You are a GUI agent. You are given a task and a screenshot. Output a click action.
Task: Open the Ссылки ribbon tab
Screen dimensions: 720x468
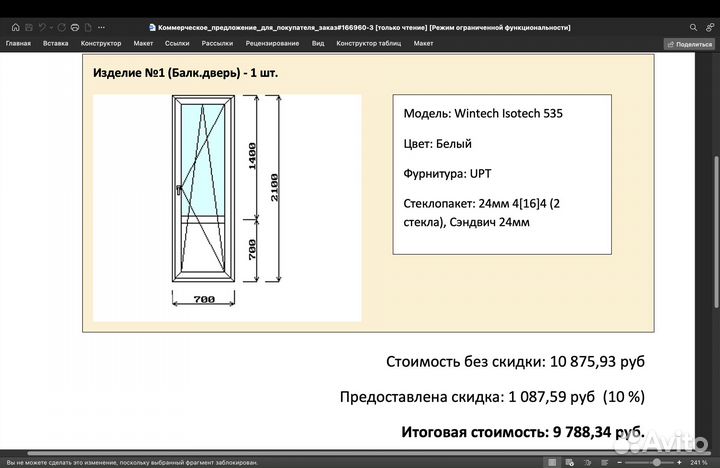pos(177,43)
